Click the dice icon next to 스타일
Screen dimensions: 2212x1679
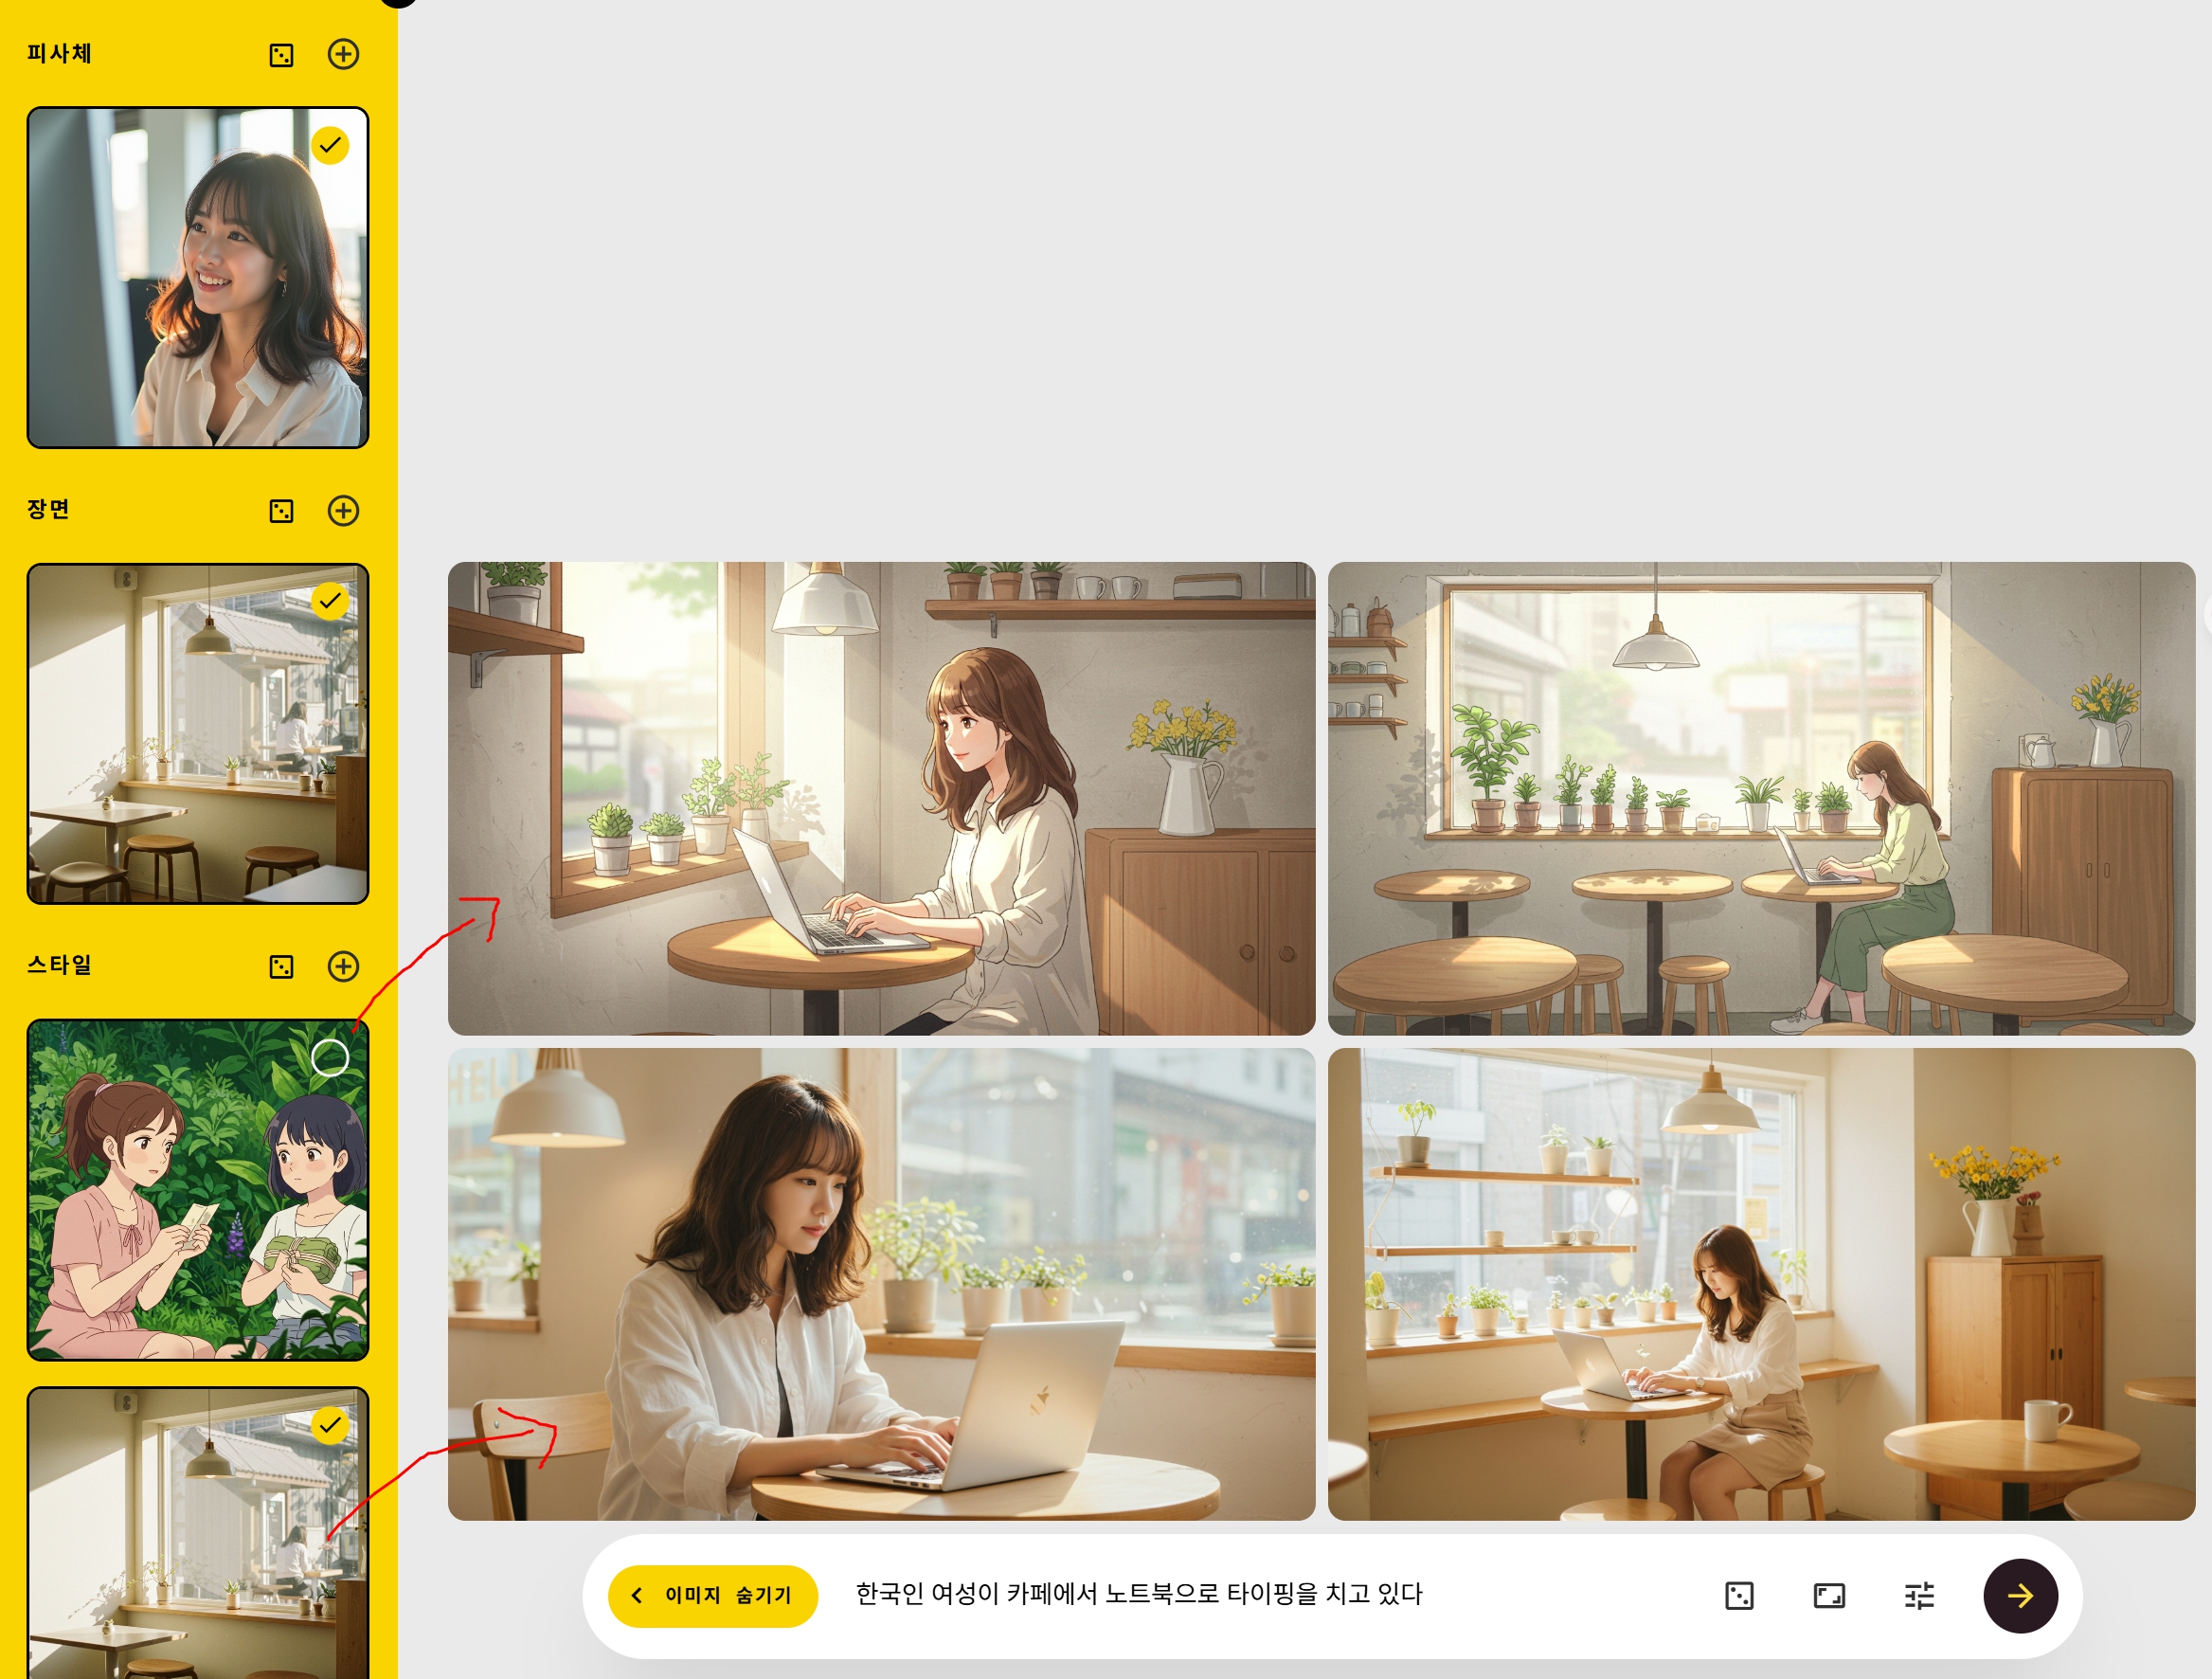[281, 966]
